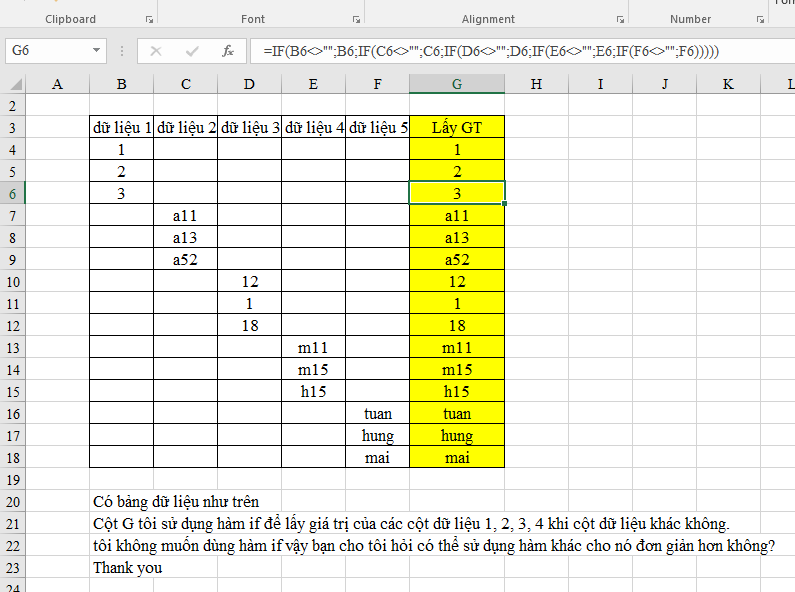
Task: Click the Cancel formula X icon
Action: coord(156,51)
